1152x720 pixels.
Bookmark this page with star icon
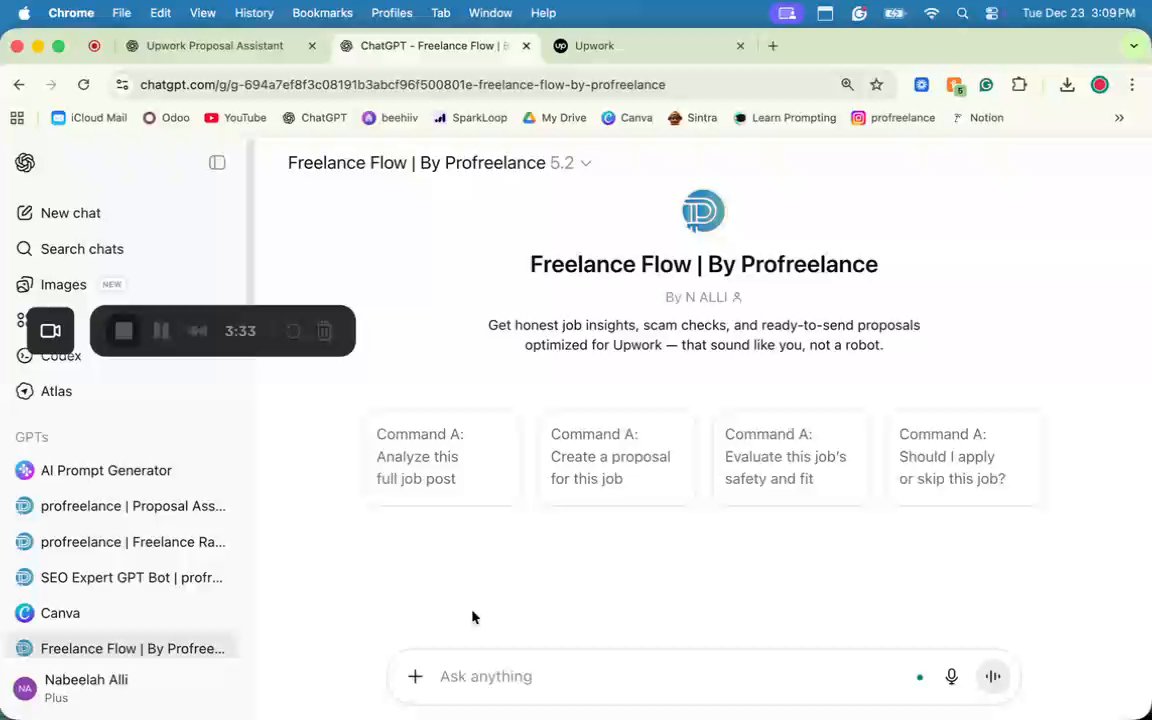click(x=876, y=84)
